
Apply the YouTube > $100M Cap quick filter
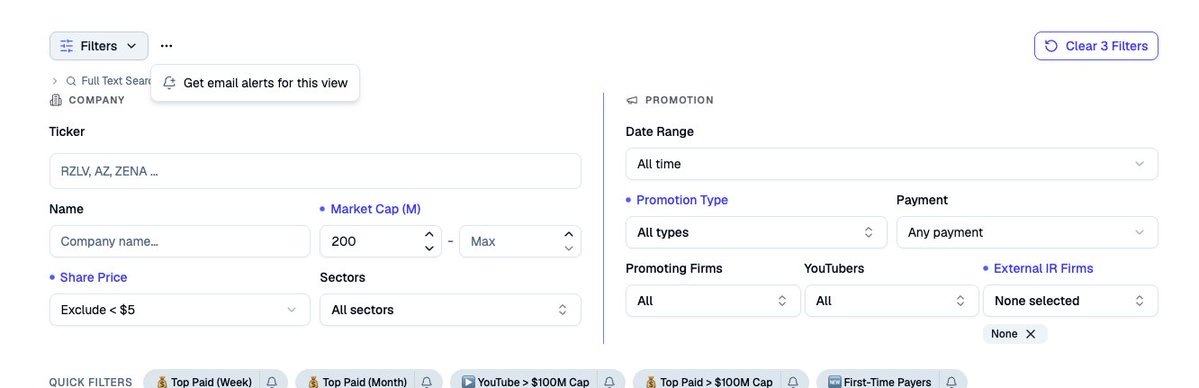[x=525, y=382]
